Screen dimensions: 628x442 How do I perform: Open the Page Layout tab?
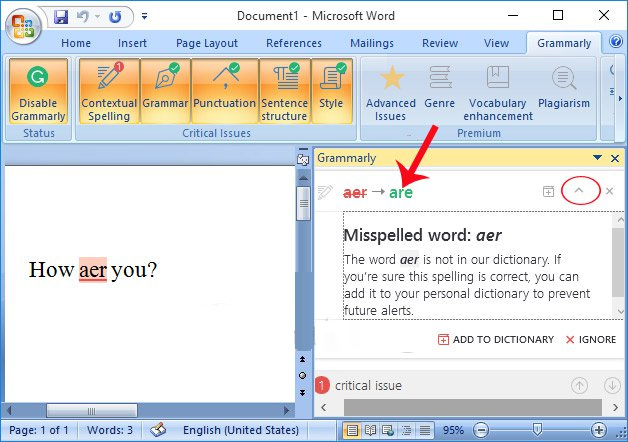pos(207,43)
